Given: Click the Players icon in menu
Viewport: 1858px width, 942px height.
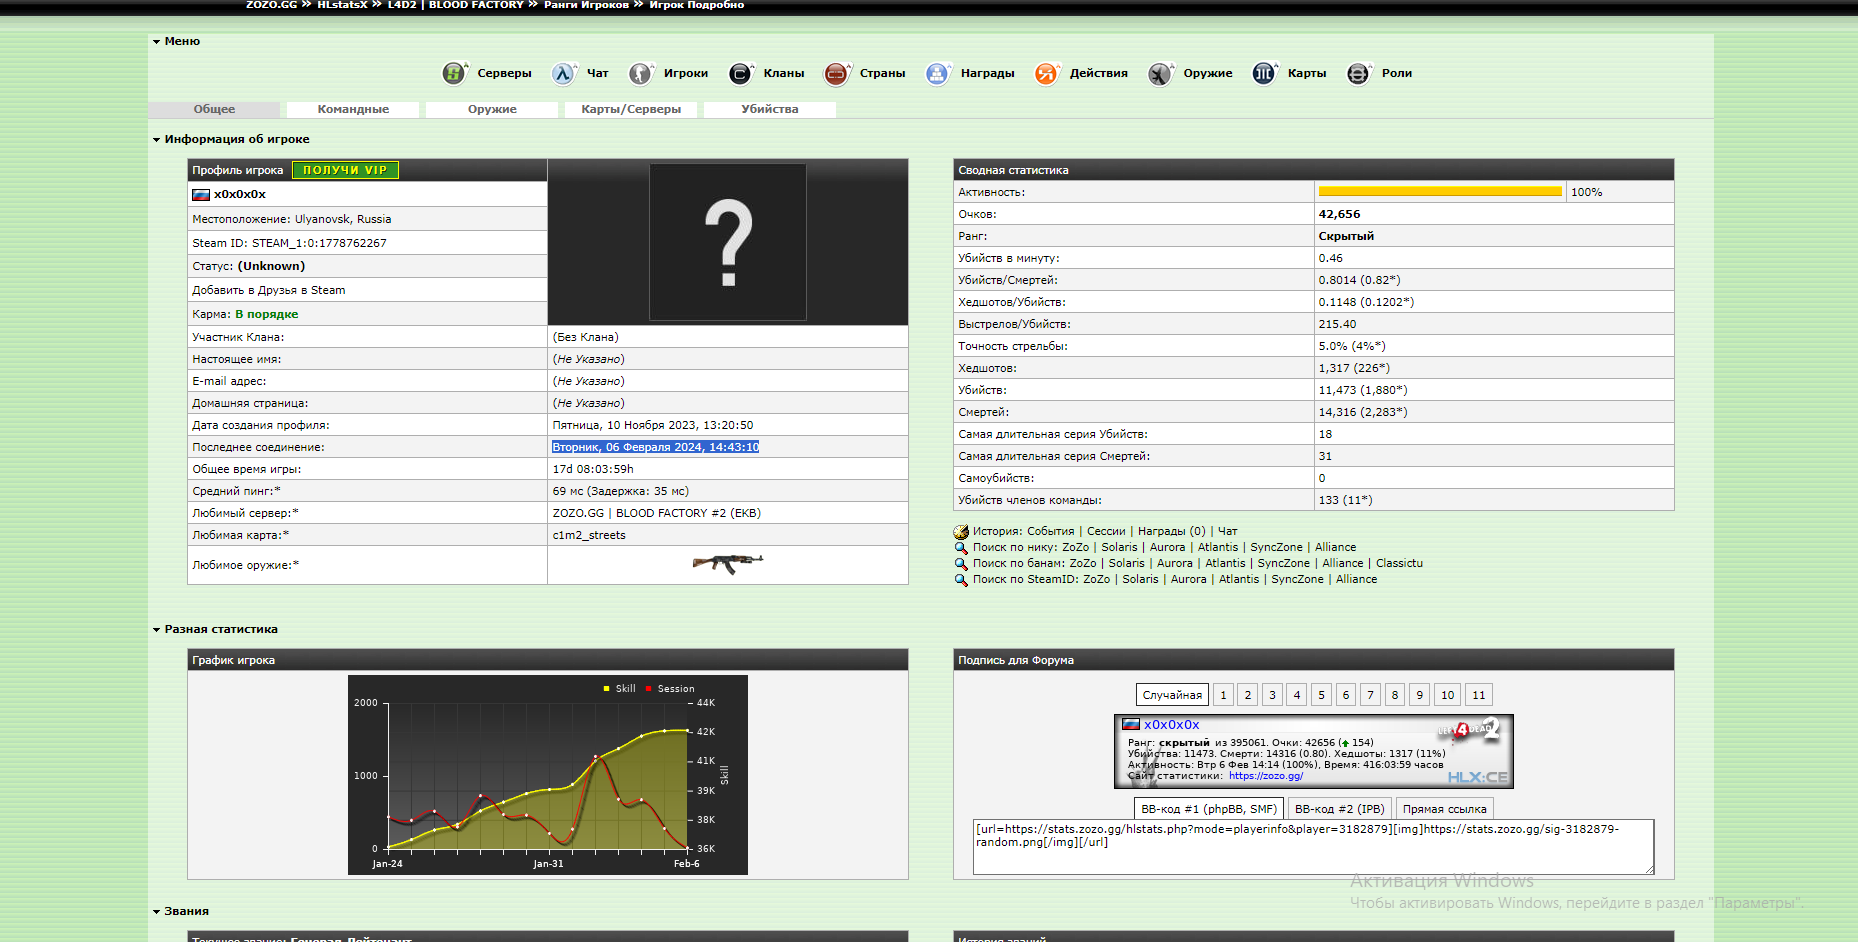Looking at the screenshot, I should pos(640,73).
